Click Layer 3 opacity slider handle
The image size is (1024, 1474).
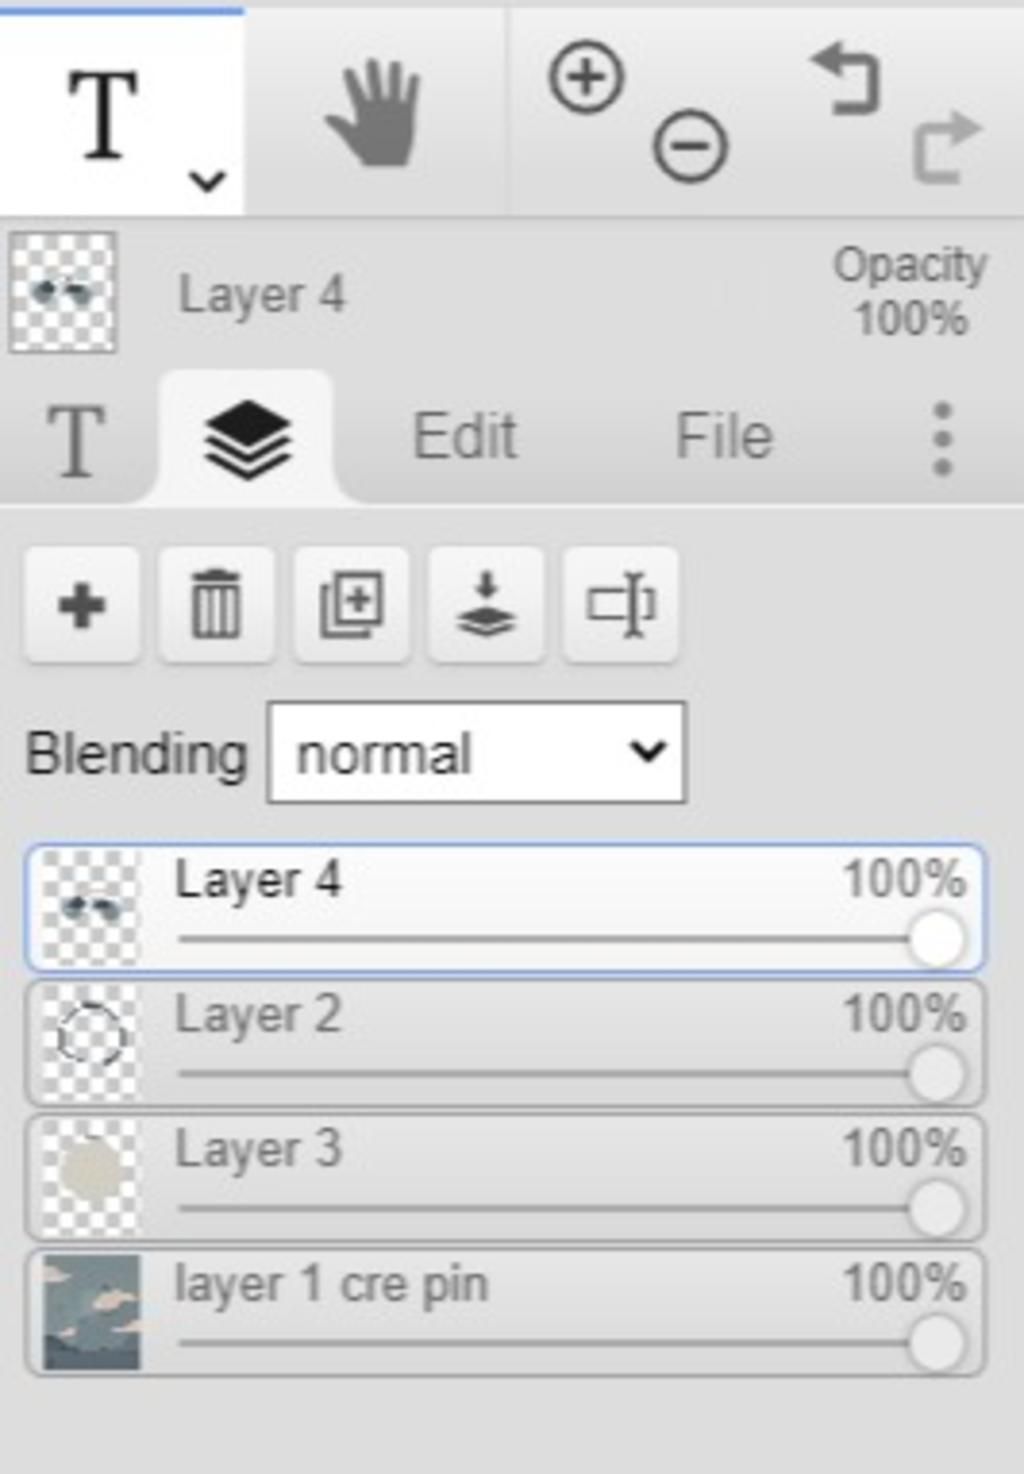(937, 1208)
